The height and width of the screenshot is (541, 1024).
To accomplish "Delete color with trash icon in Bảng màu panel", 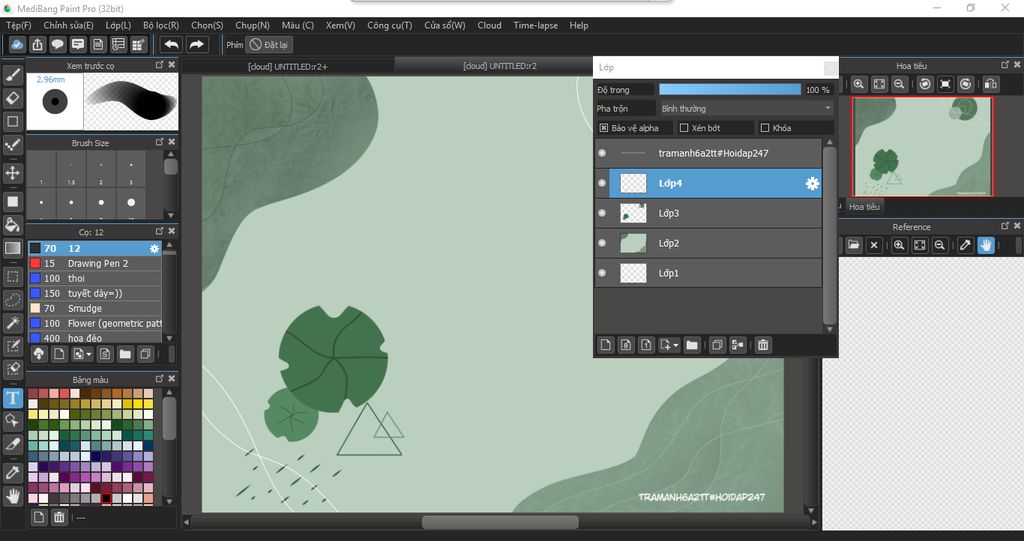I will (59, 517).
